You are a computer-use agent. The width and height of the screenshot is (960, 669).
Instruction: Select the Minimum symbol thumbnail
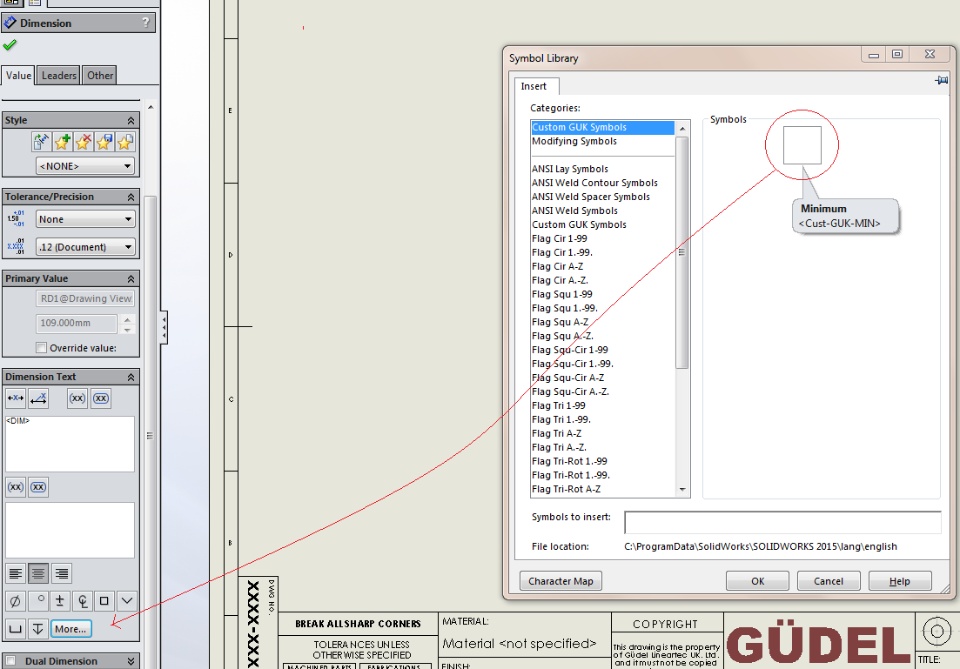pos(802,145)
